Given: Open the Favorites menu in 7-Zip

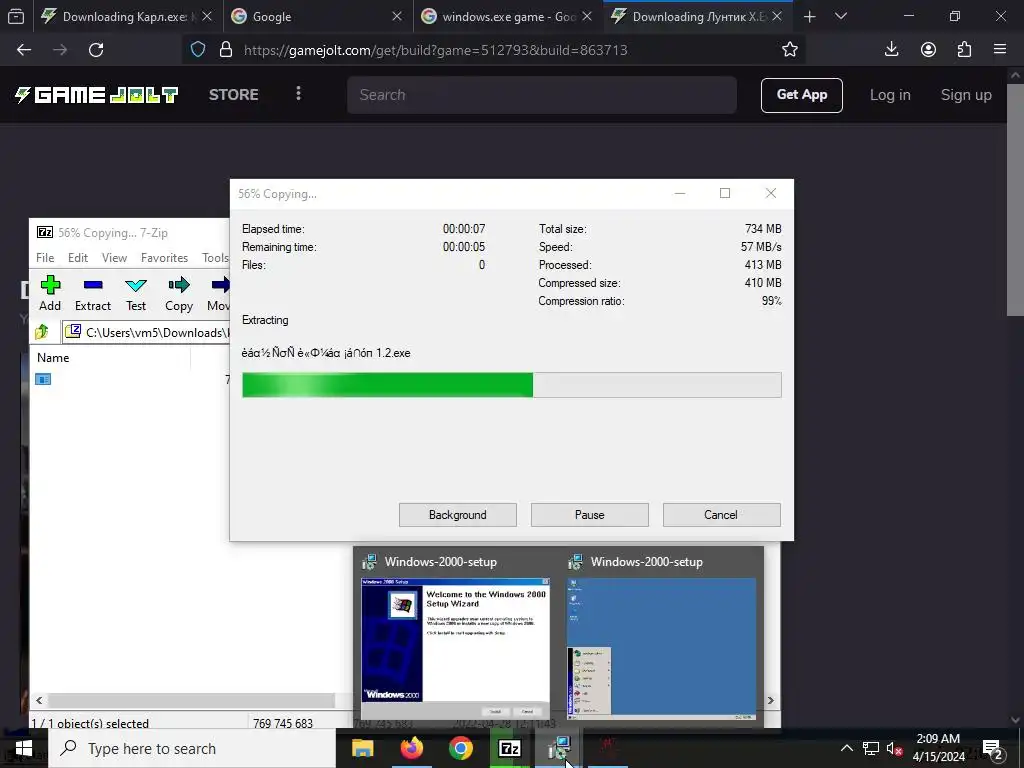Looking at the screenshot, I should [165, 258].
